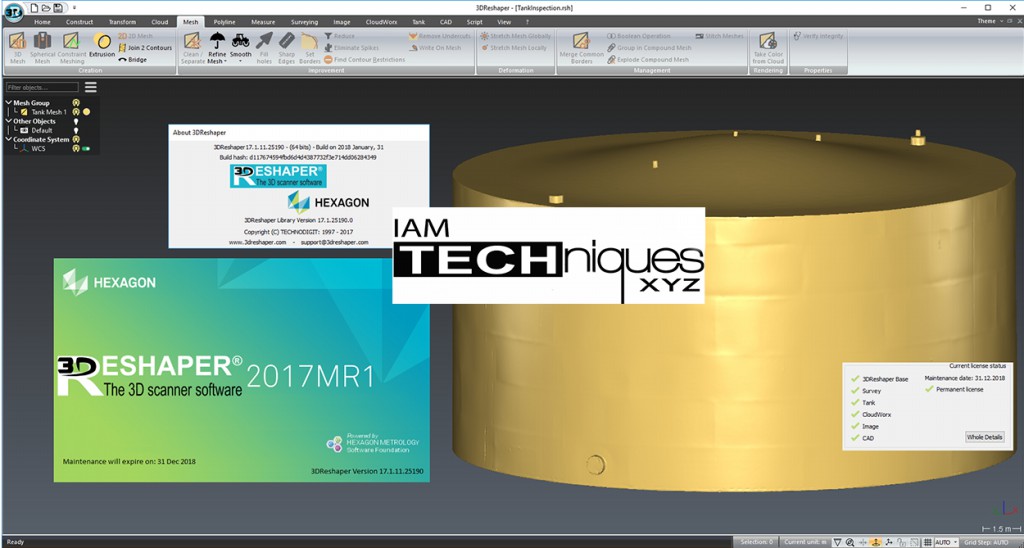The width and height of the screenshot is (1024, 548).
Task: Click the selection filter triangle in status bar
Action: [837, 542]
